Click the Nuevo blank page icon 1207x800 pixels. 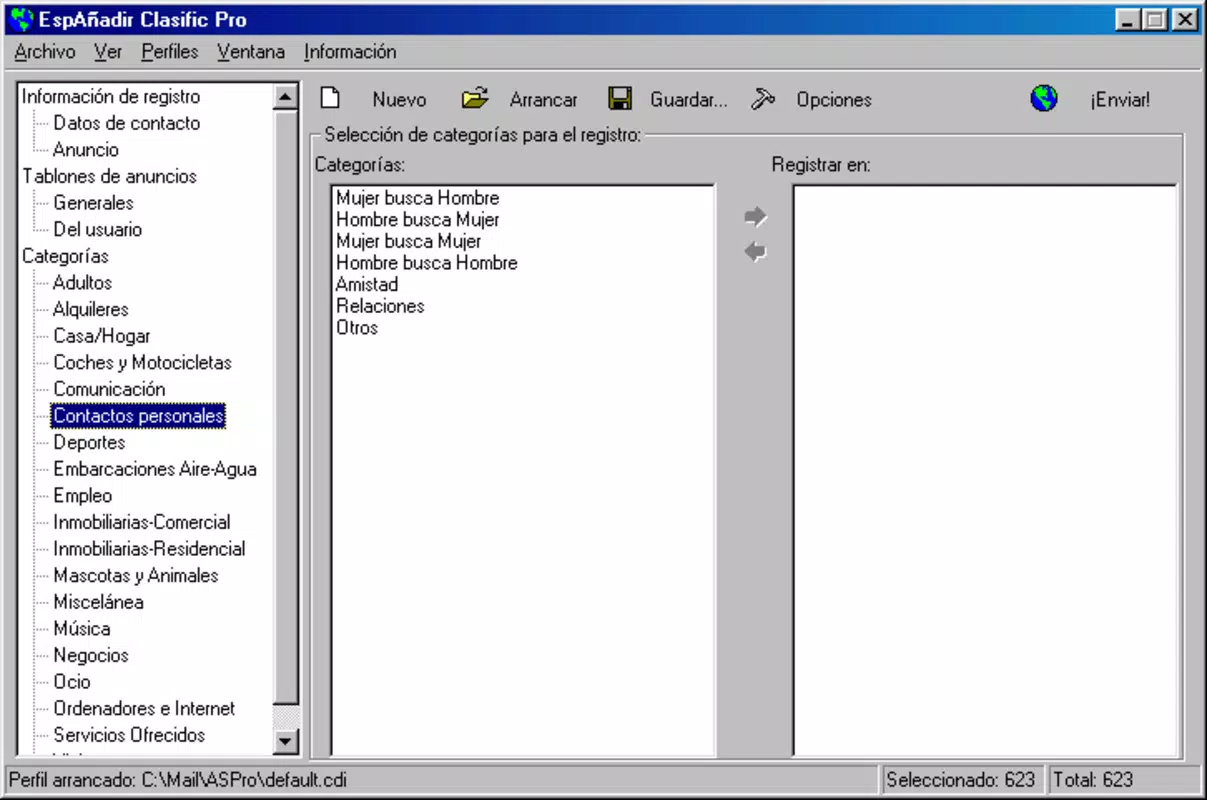[330, 98]
